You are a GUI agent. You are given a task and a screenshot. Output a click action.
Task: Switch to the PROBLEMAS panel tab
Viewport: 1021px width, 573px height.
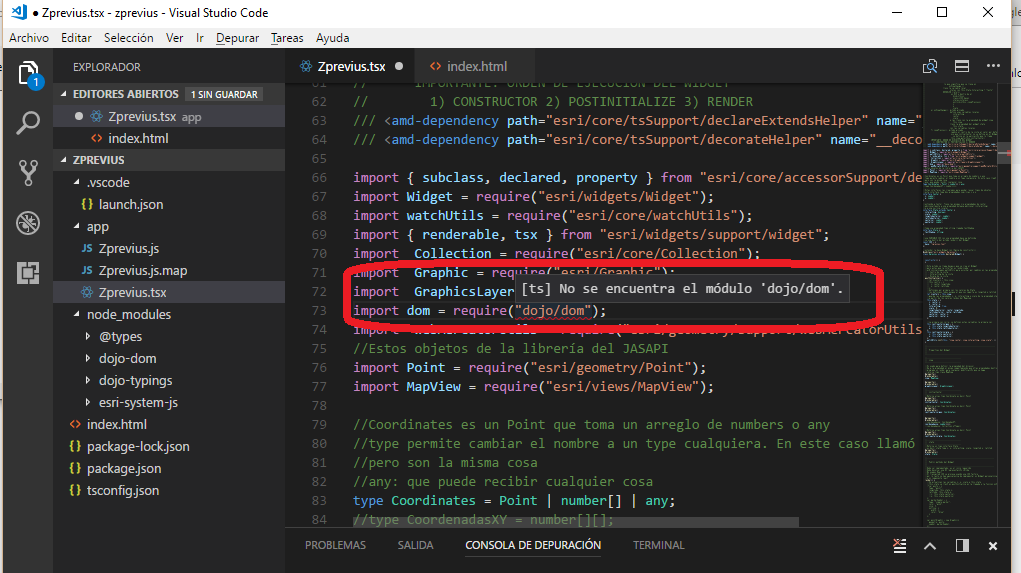pos(335,546)
